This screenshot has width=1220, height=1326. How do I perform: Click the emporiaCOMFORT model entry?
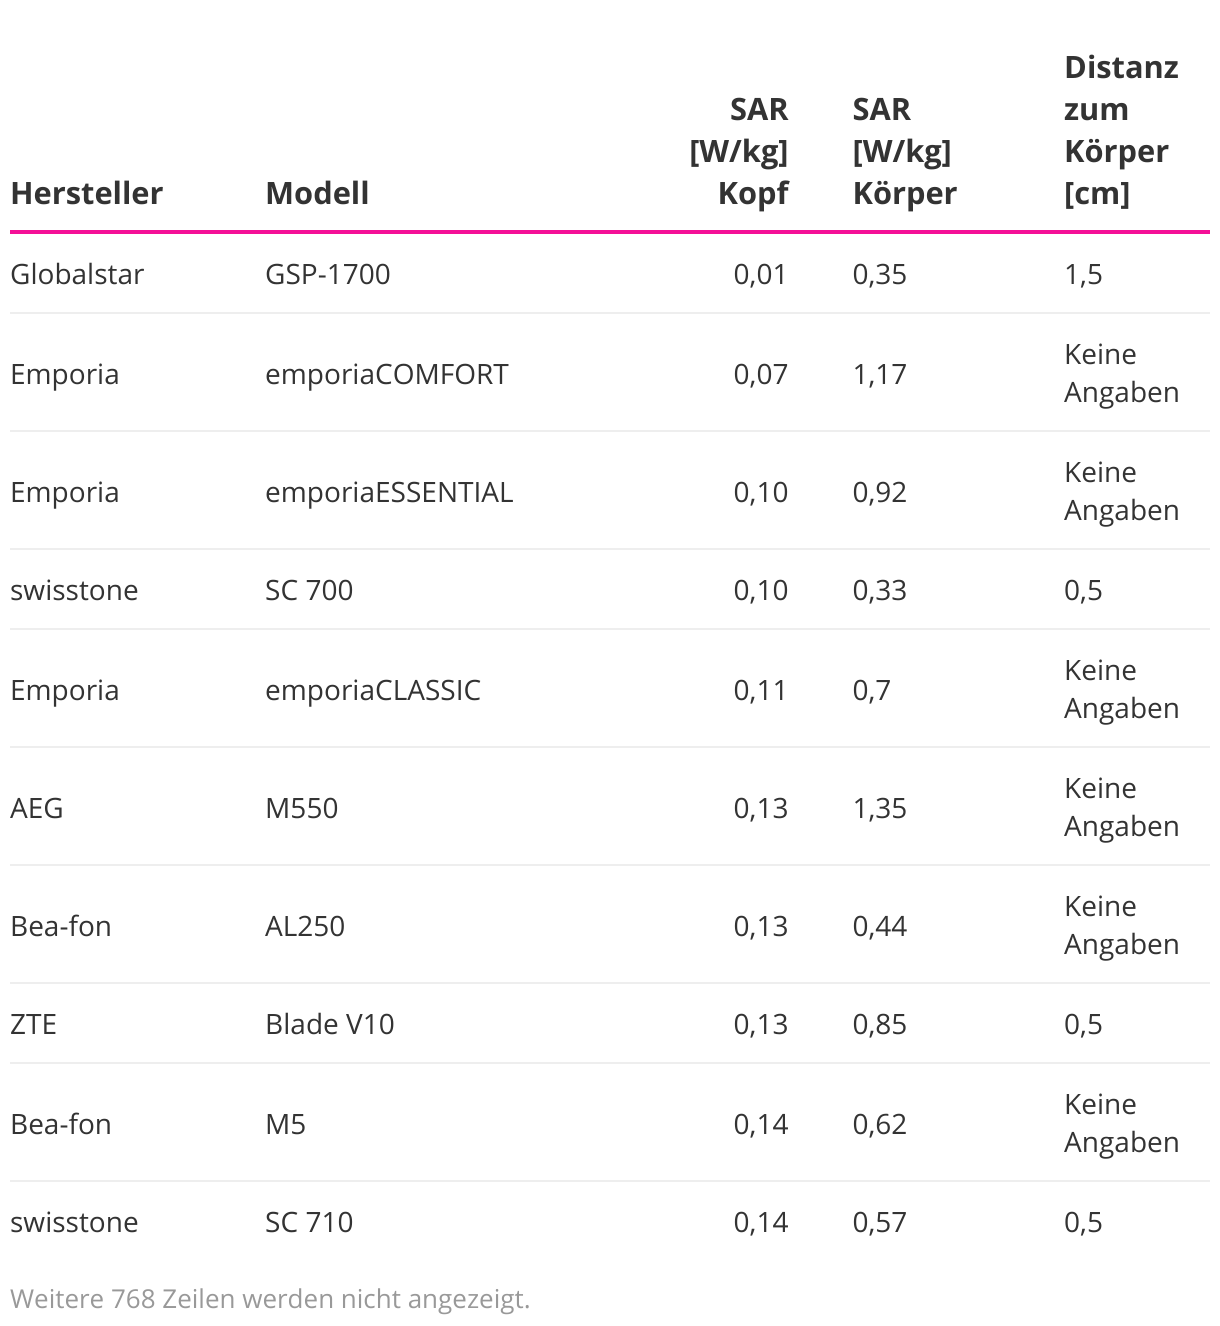coord(386,374)
